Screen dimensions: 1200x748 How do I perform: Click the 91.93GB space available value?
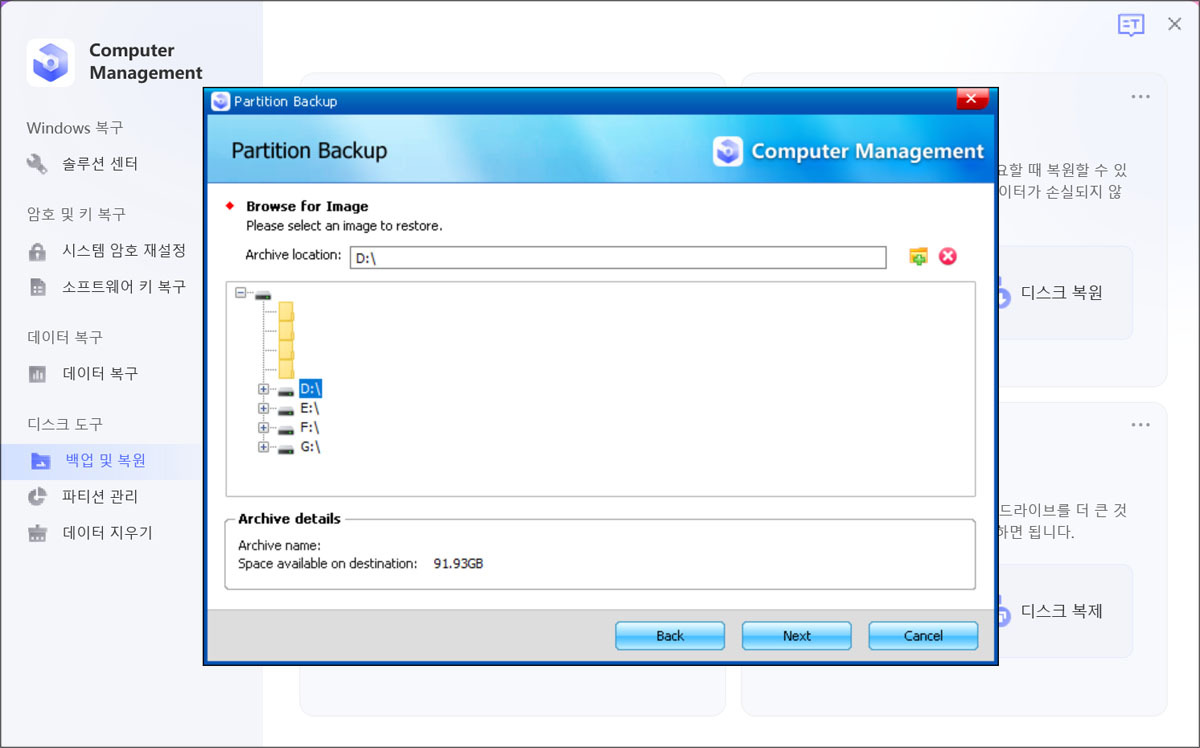(x=458, y=564)
